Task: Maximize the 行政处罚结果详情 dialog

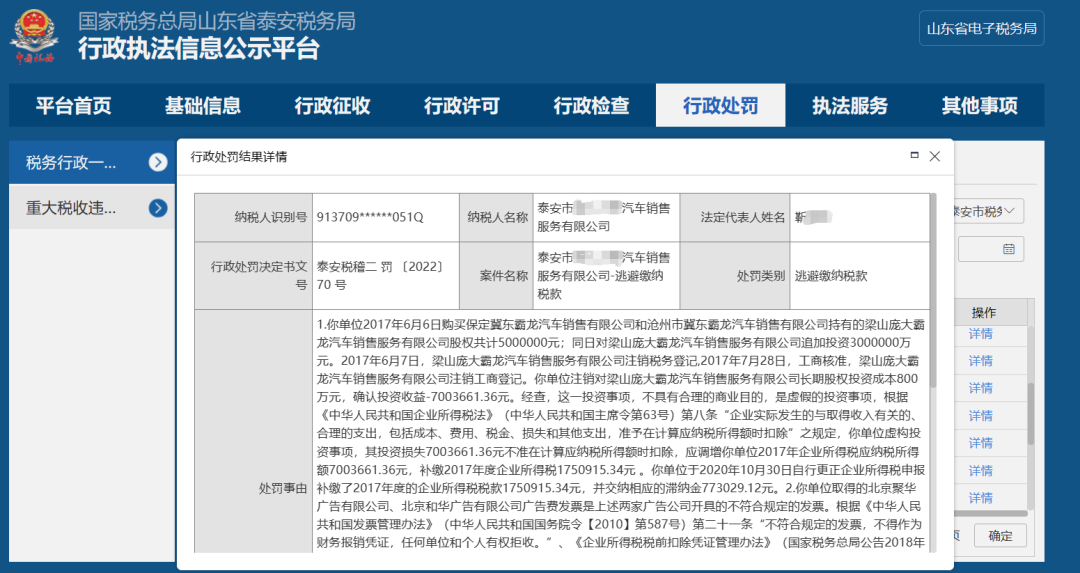Action: click(x=915, y=156)
